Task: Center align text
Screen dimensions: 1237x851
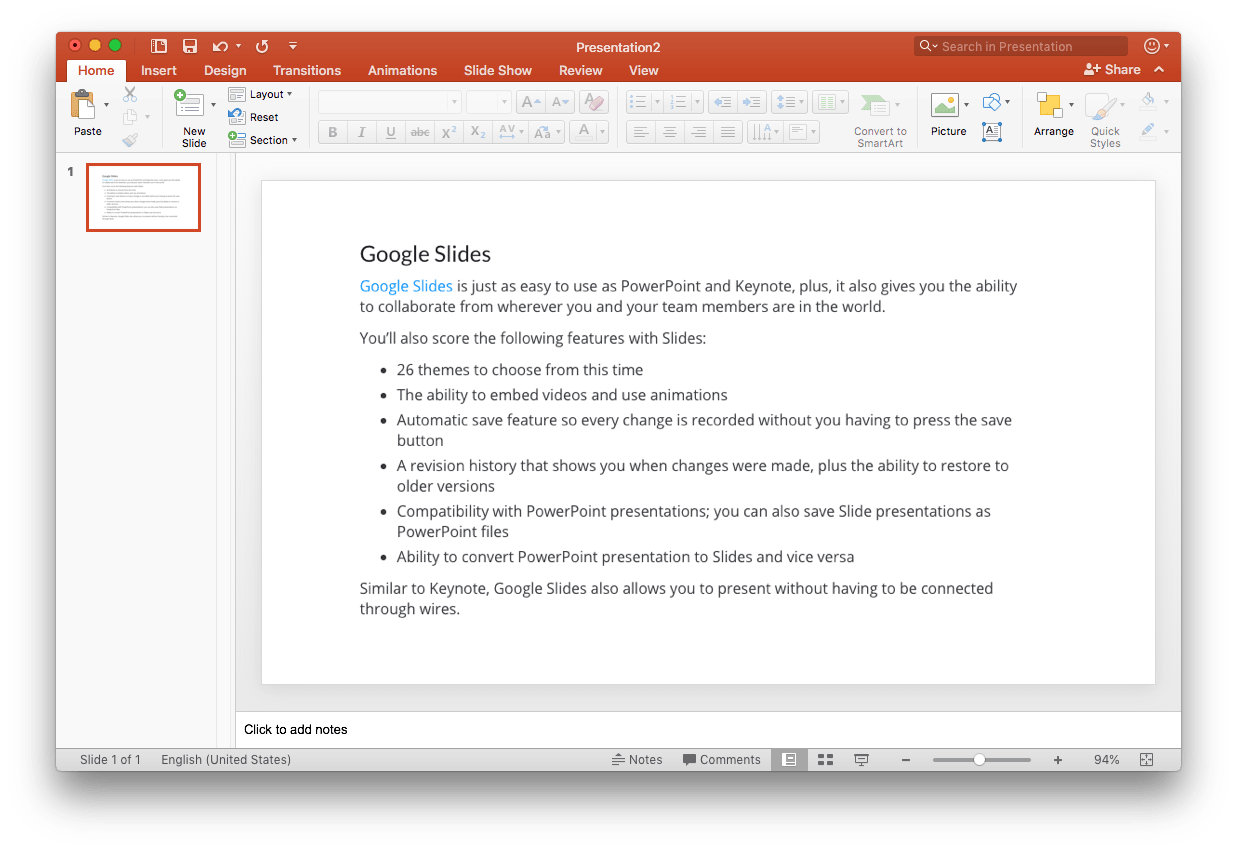Action: coord(670,132)
